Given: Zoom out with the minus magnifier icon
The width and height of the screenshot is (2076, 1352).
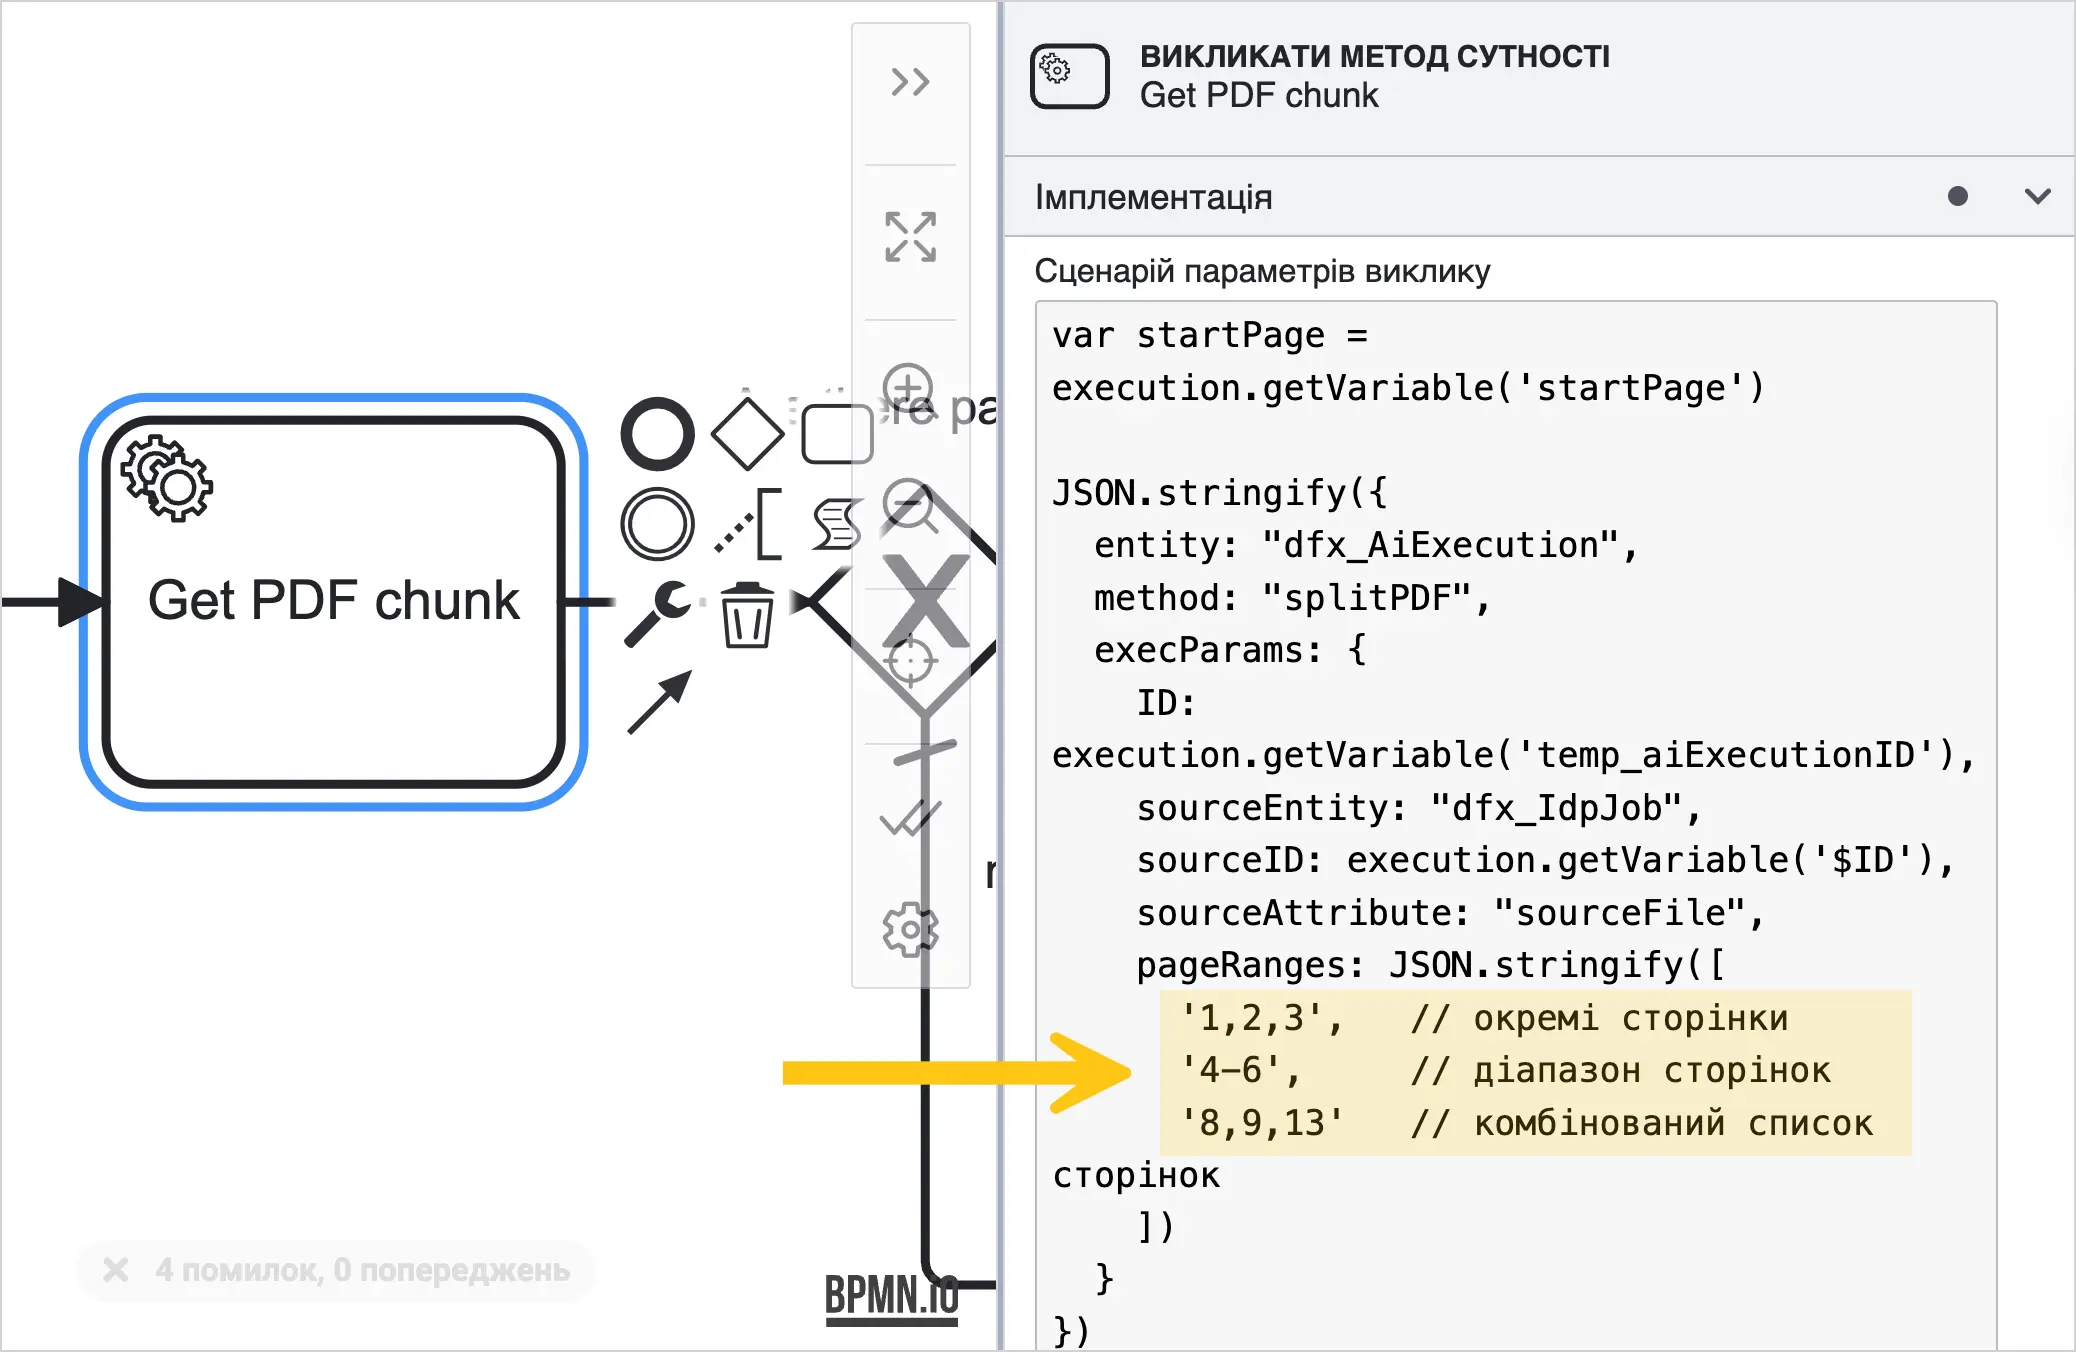Looking at the screenshot, I should tap(910, 505).
